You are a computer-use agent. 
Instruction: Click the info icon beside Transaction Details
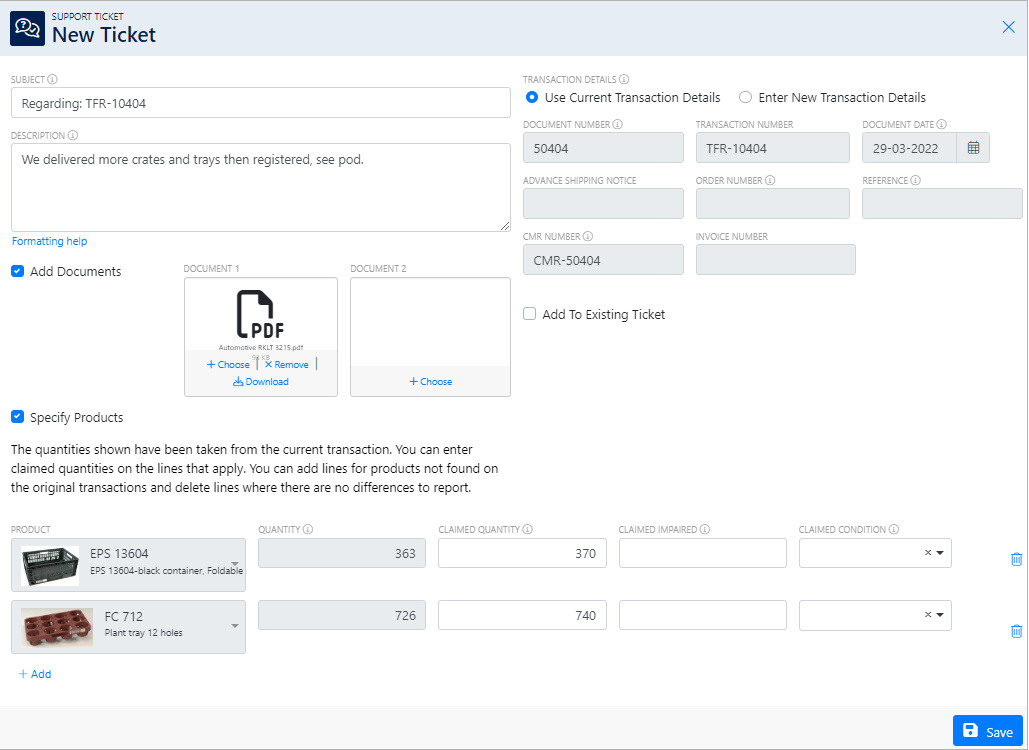[624, 80]
